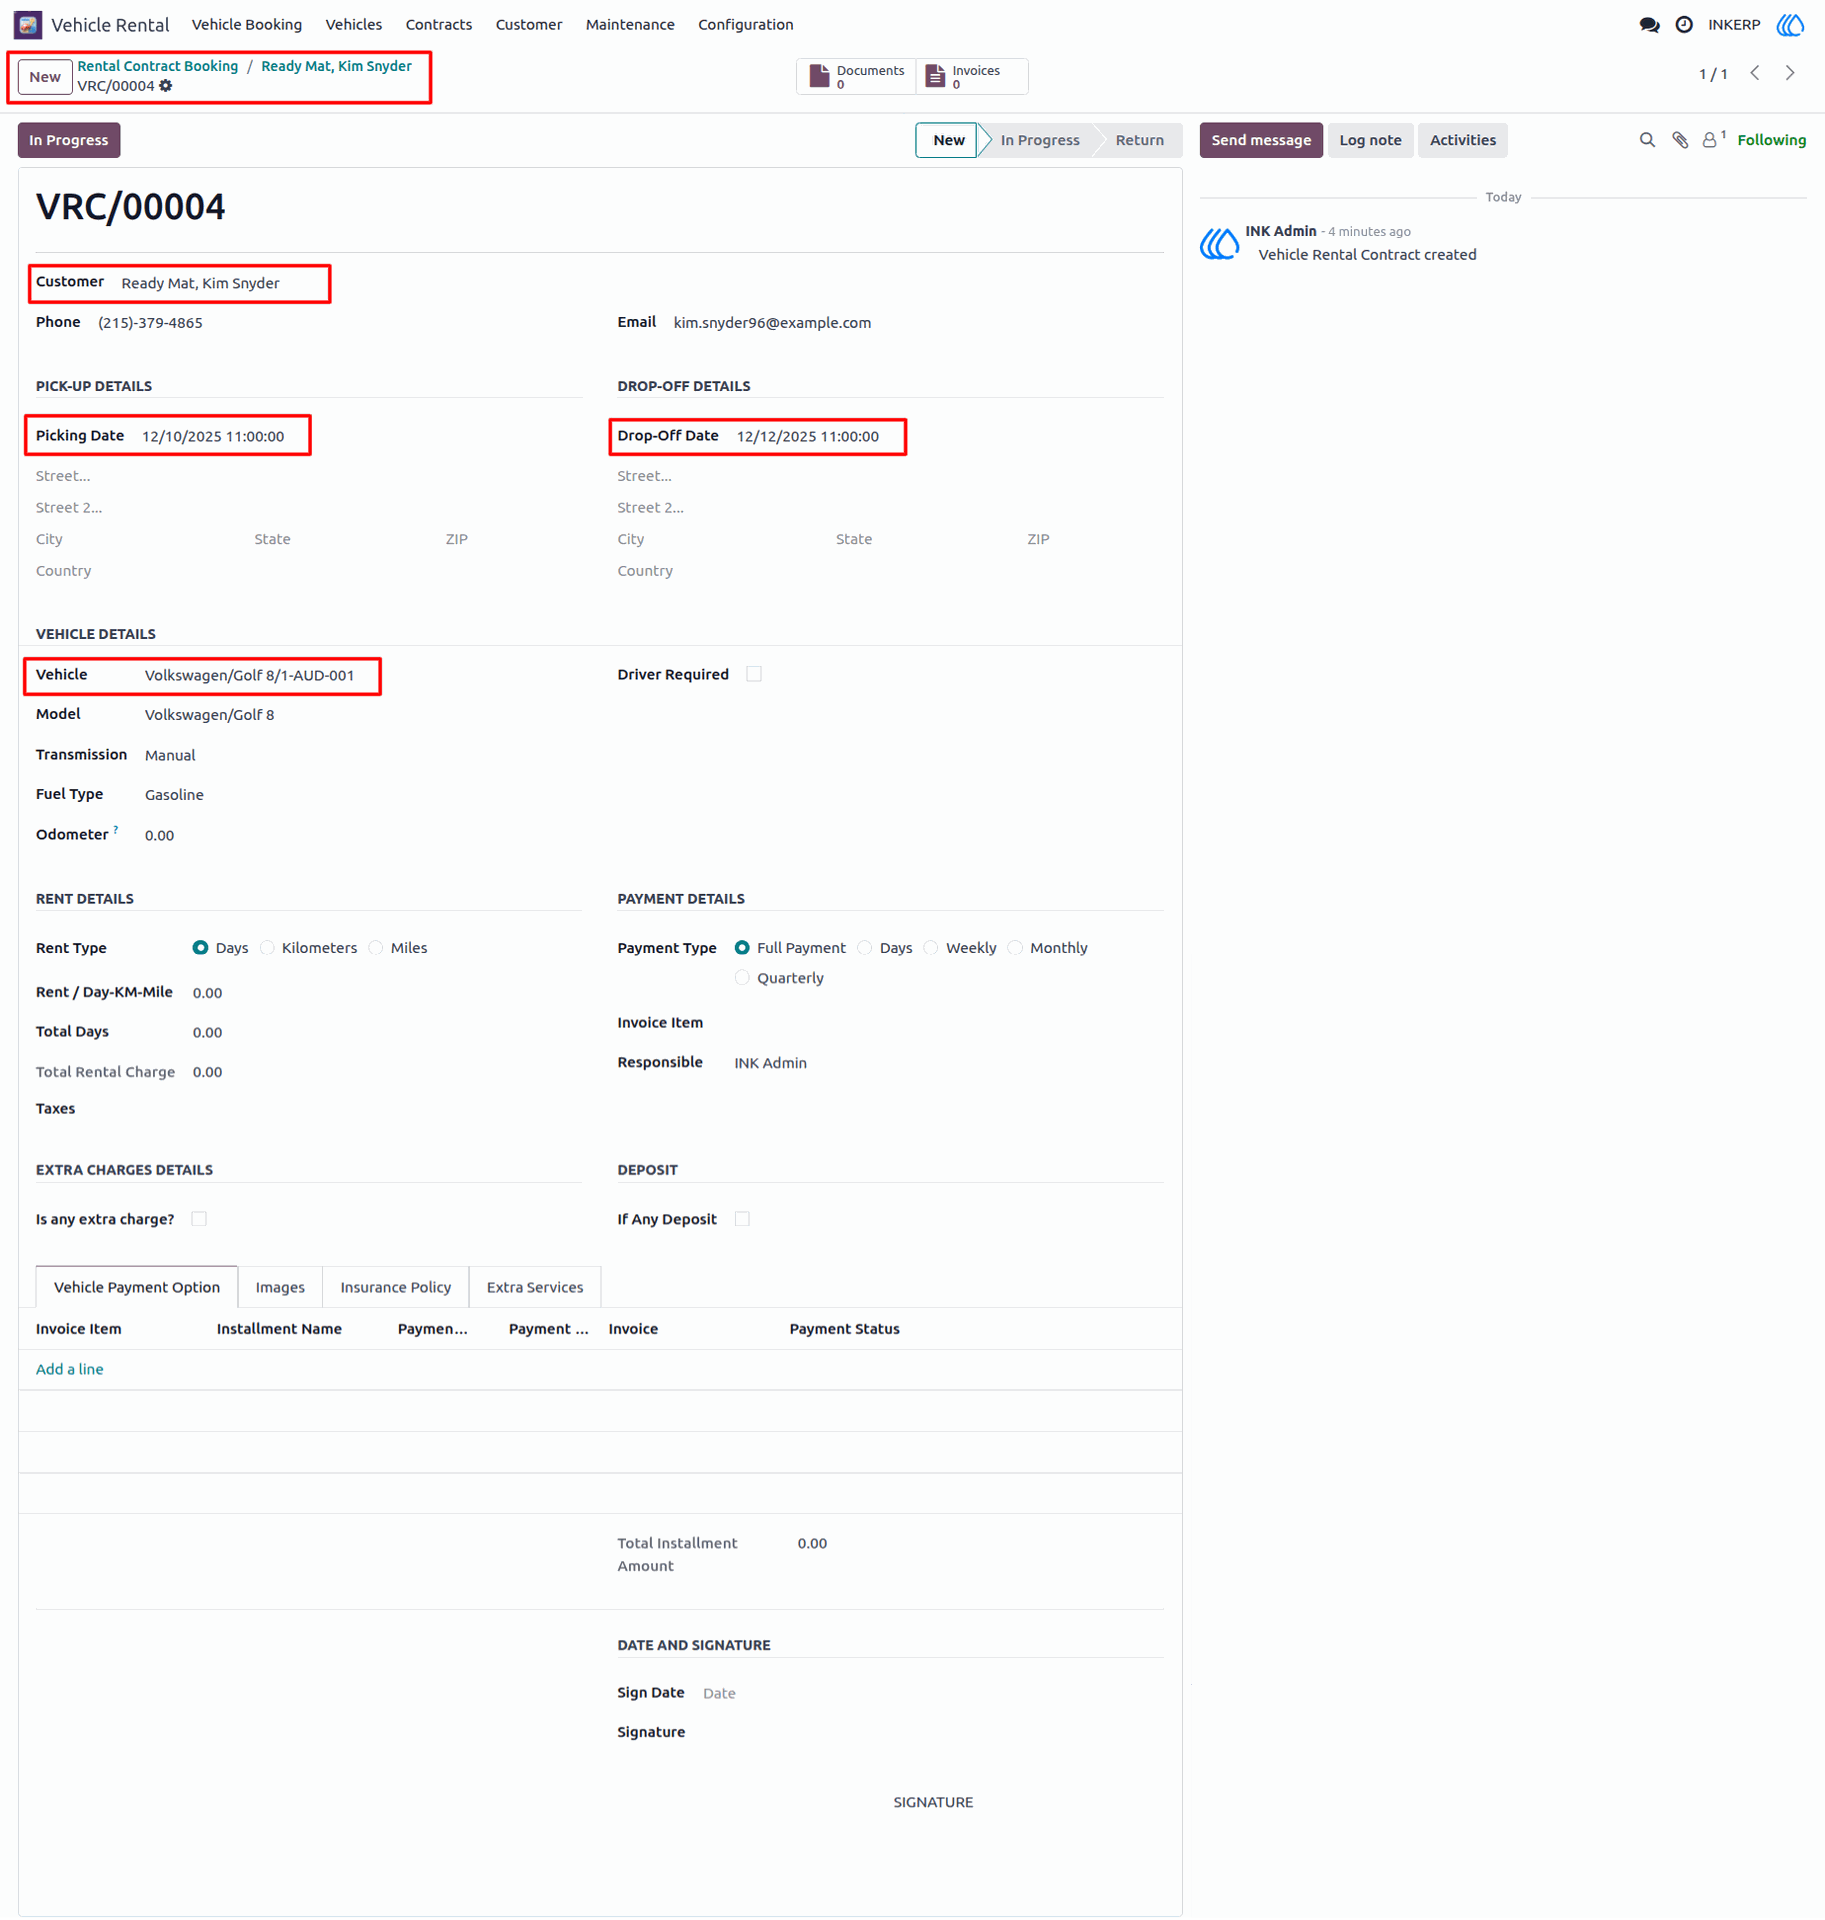Open the Configuration menu
1825x1920 pixels.
coord(745,25)
